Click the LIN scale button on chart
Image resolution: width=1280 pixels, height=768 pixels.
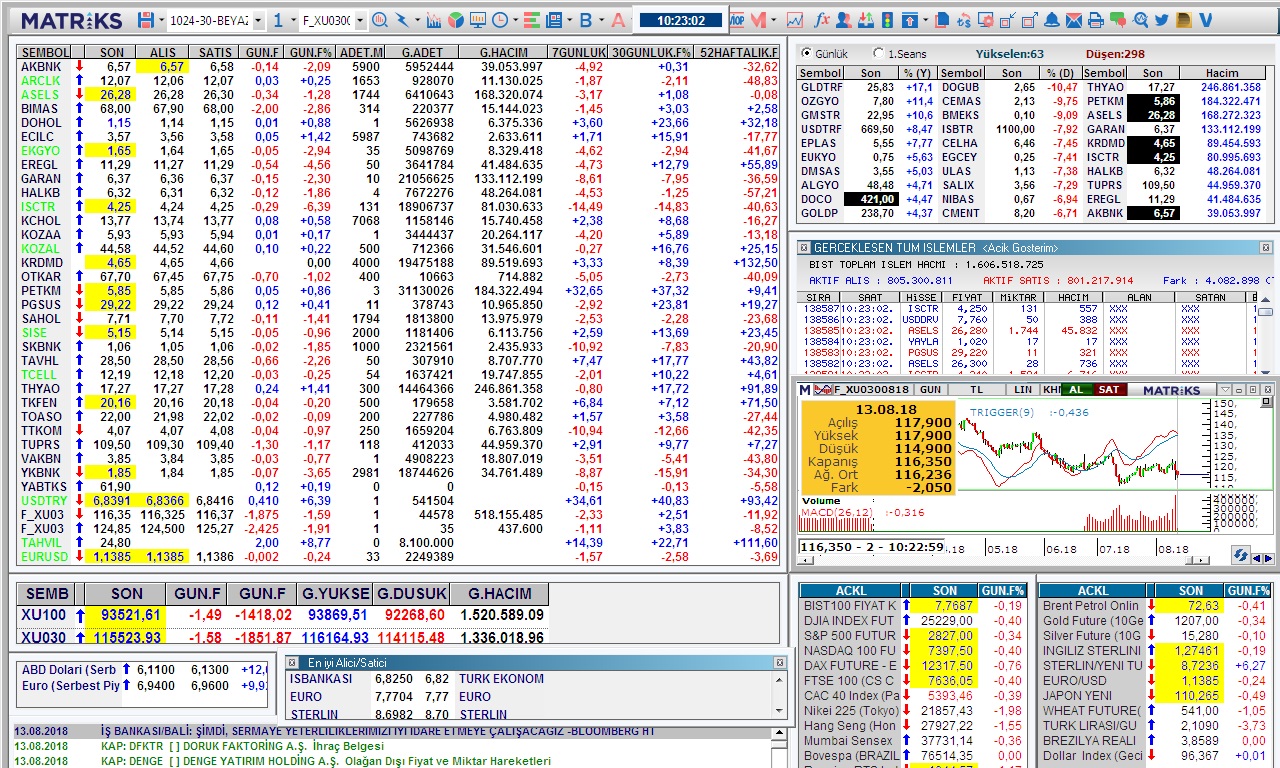pos(1023,390)
